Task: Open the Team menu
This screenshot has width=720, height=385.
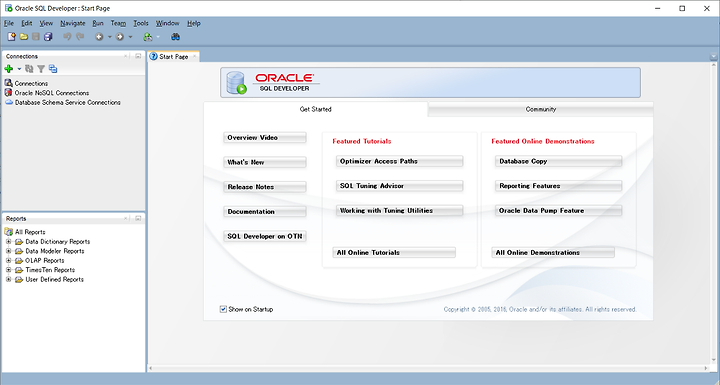Action: (x=118, y=23)
